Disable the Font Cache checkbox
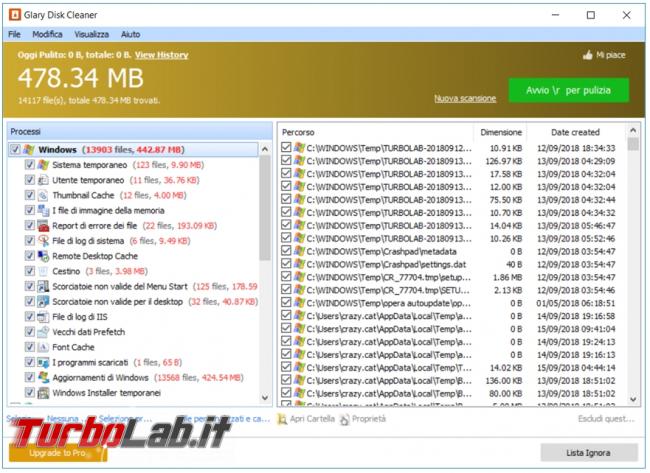Image resolution: width=650 pixels, height=473 pixels. point(29,347)
